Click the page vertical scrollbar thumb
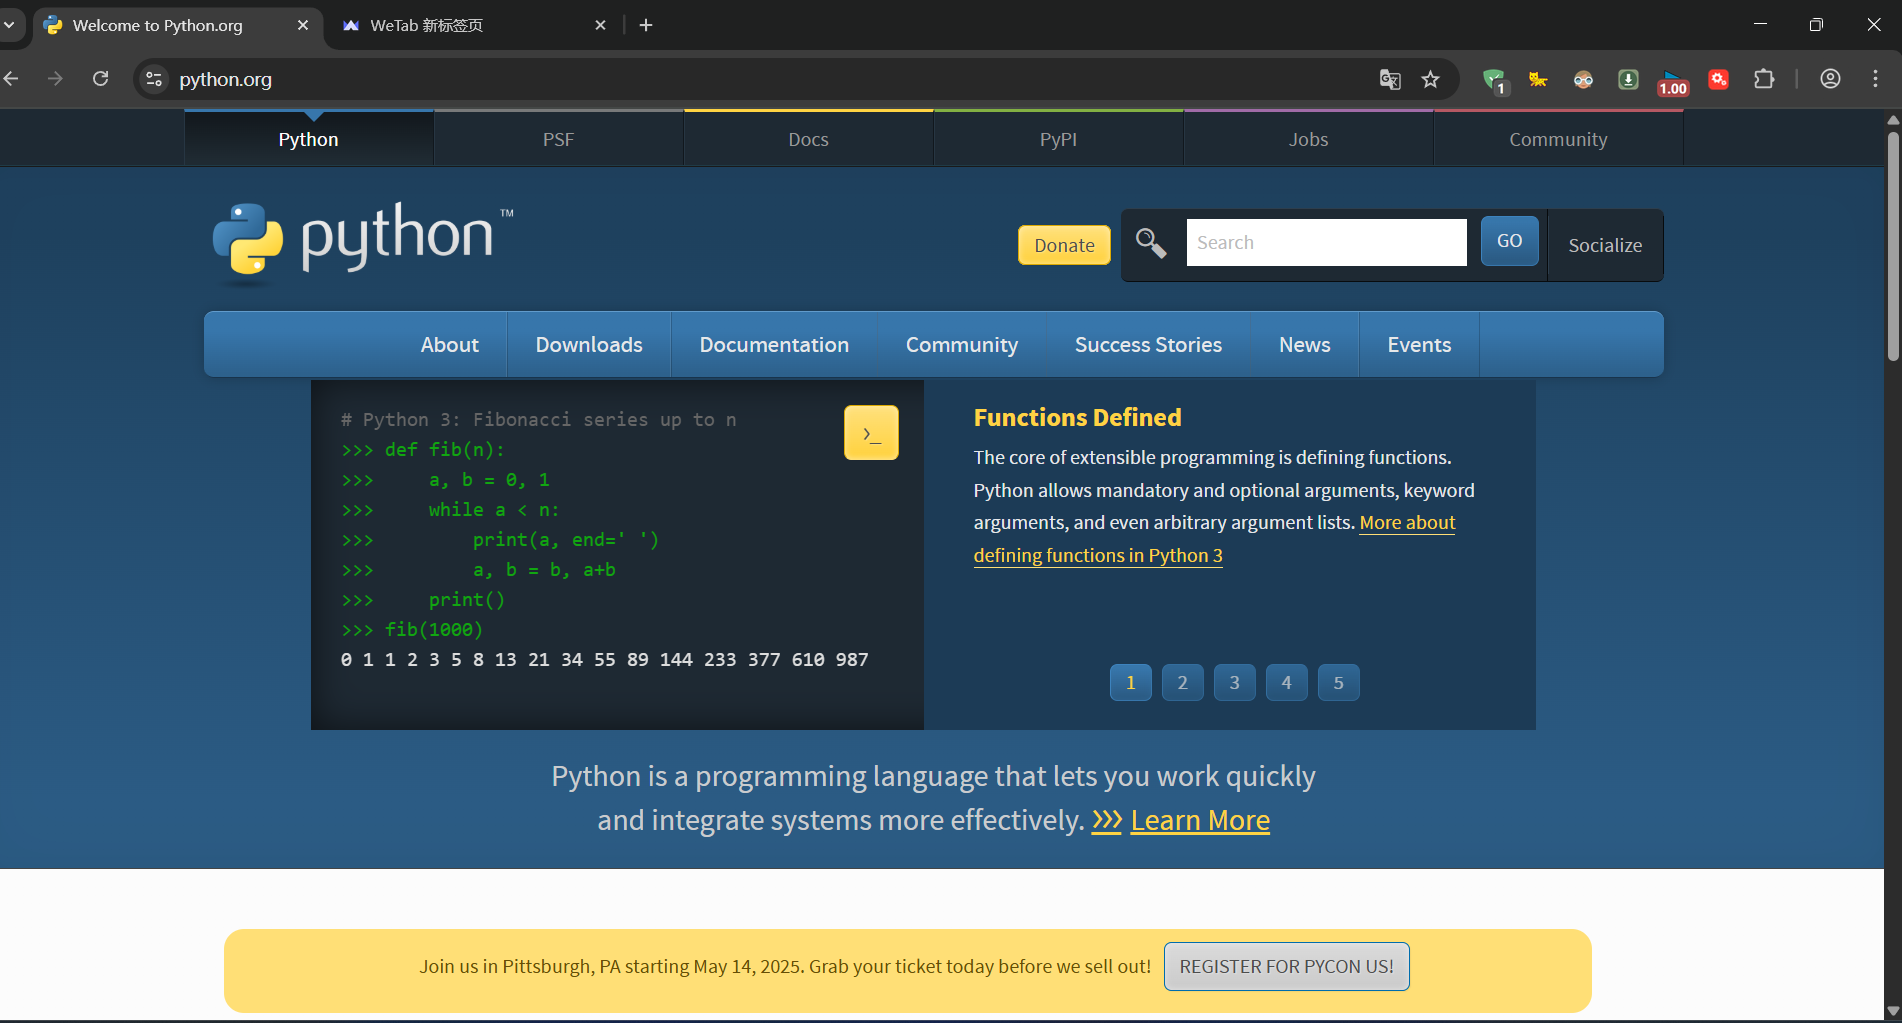Viewport: 1902px width, 1023px height. pos(1892,245)
